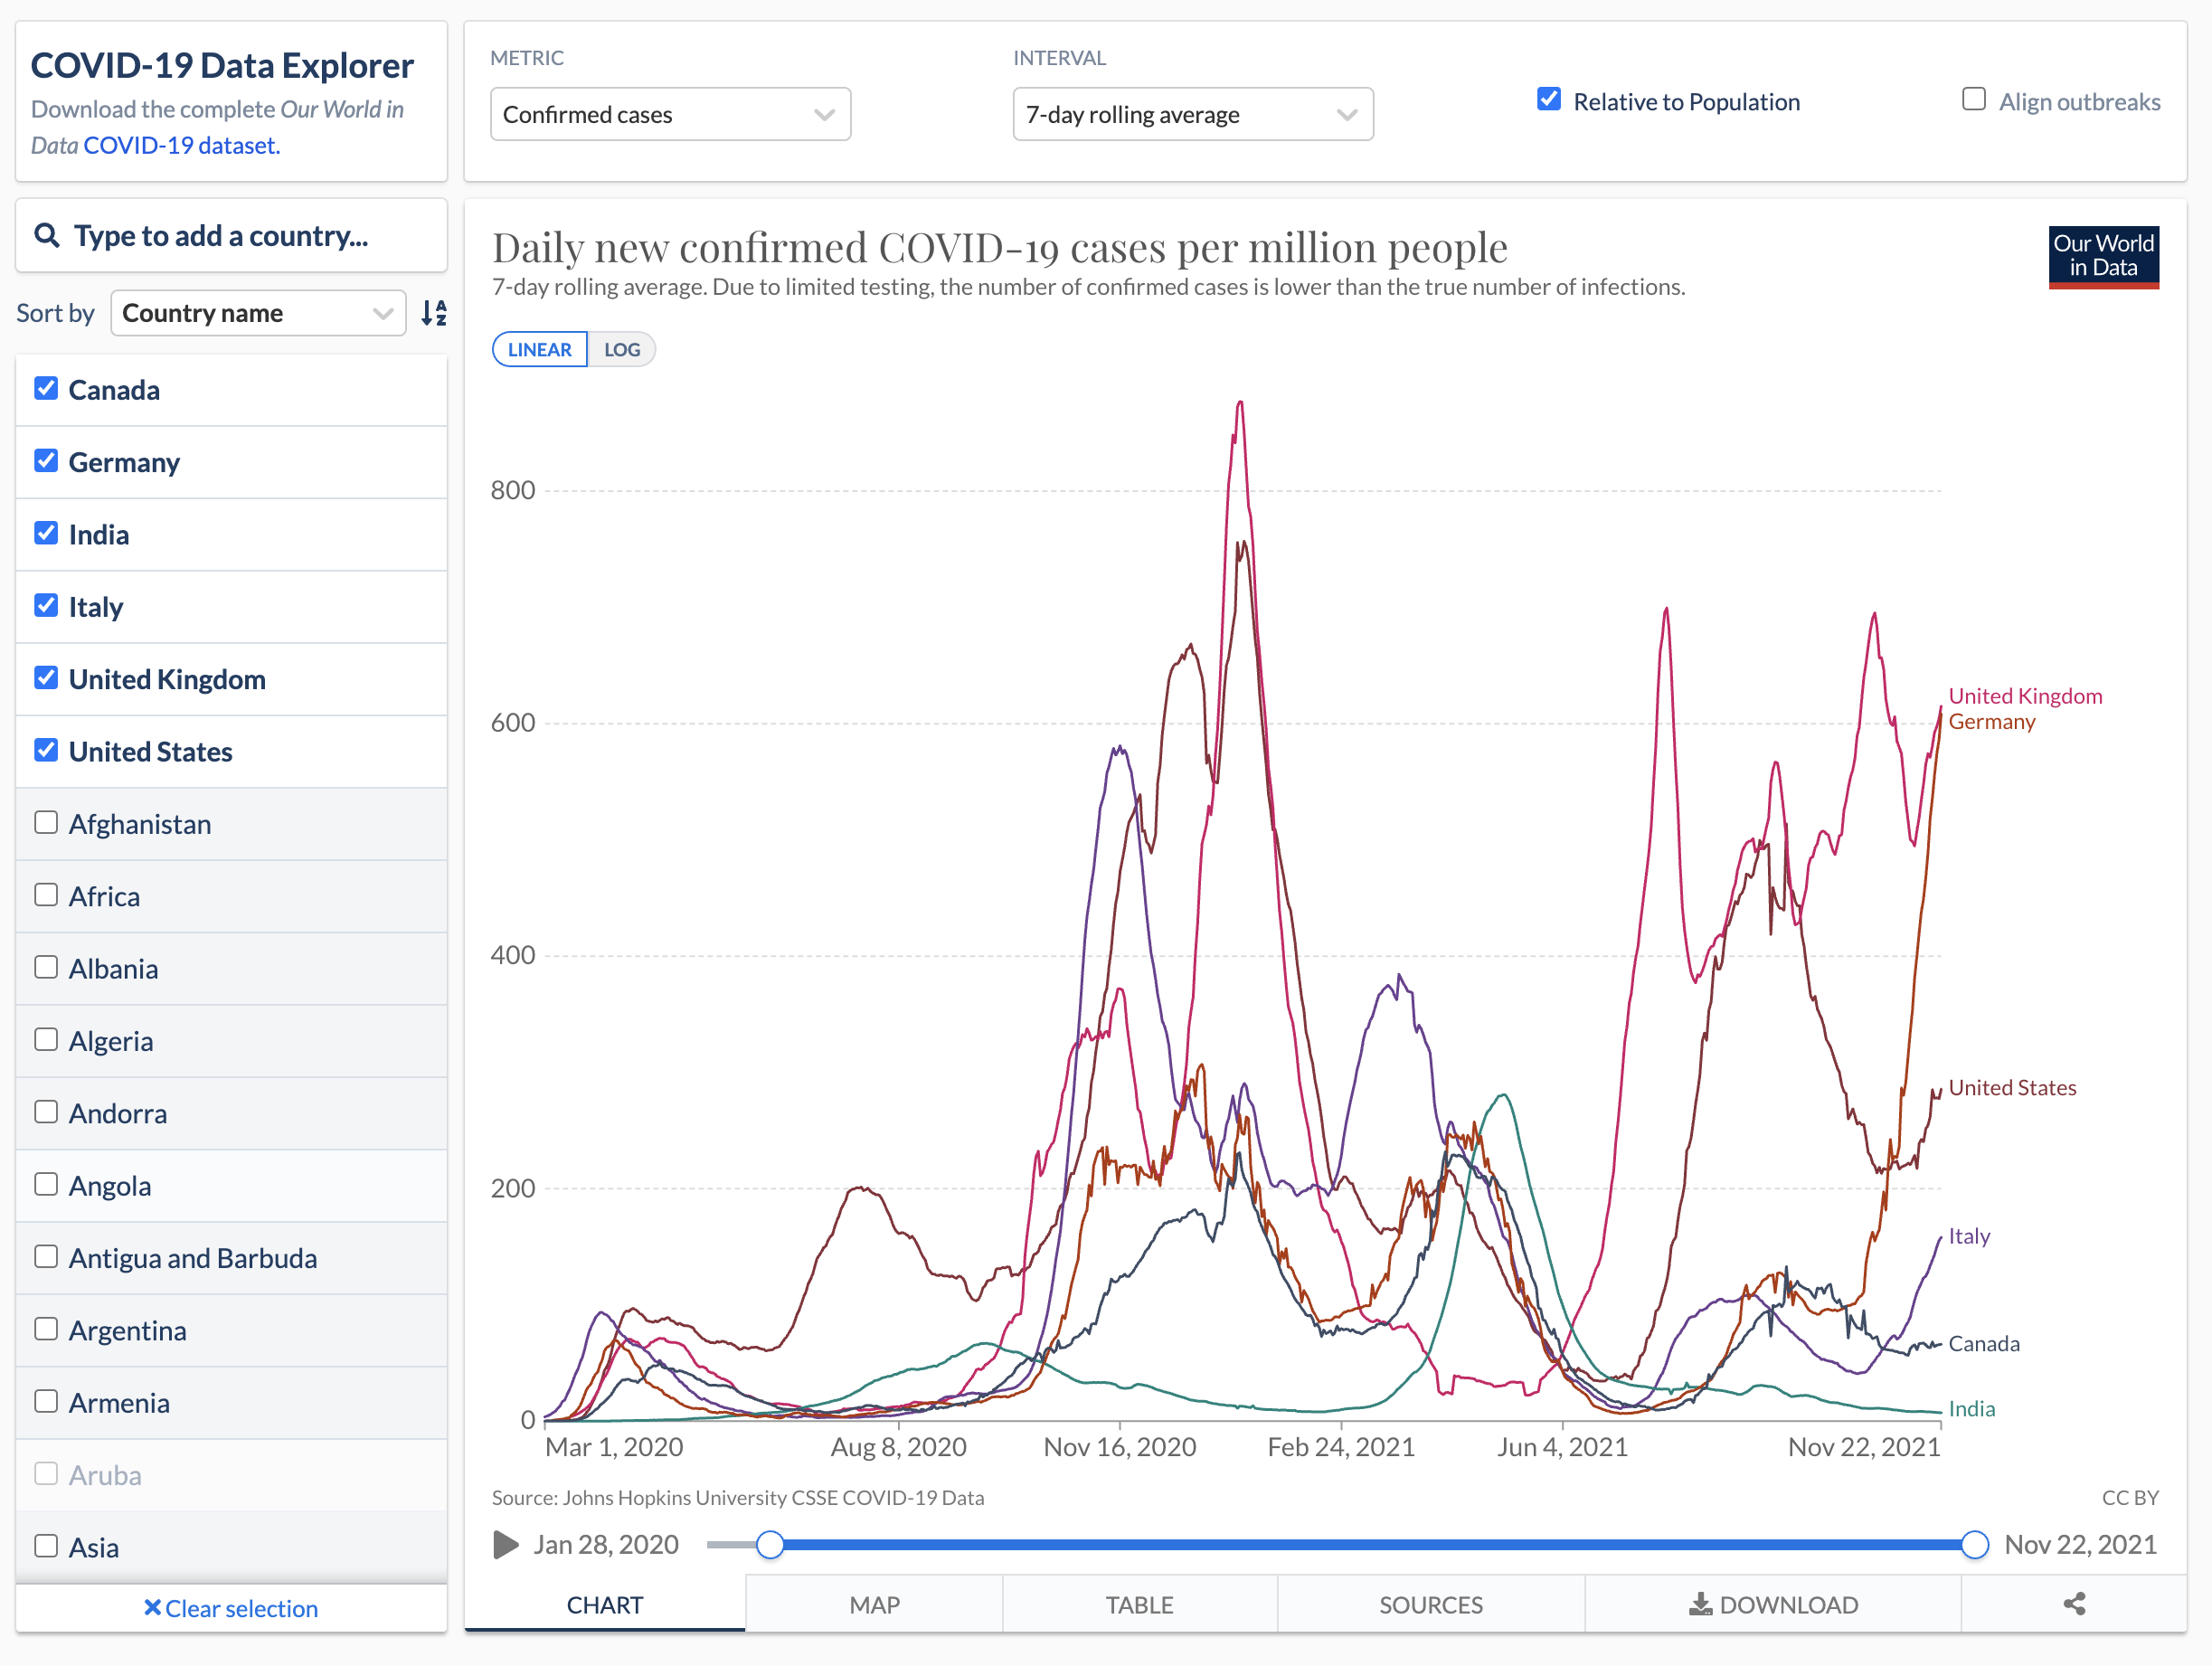Expand the 7-day rolling average dropdown

click(1192, 115)
